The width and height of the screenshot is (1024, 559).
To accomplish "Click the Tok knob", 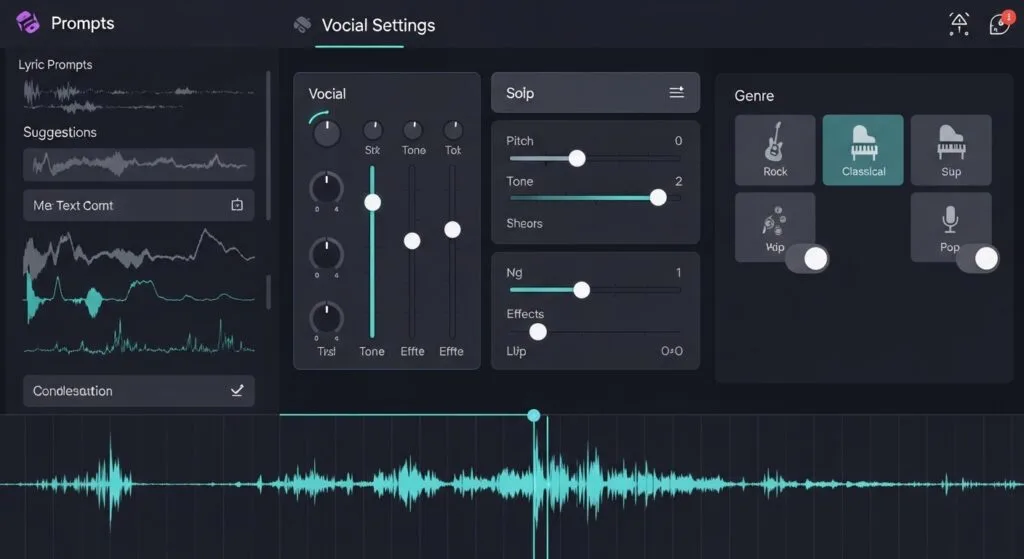I will click(x=453, y=130).
